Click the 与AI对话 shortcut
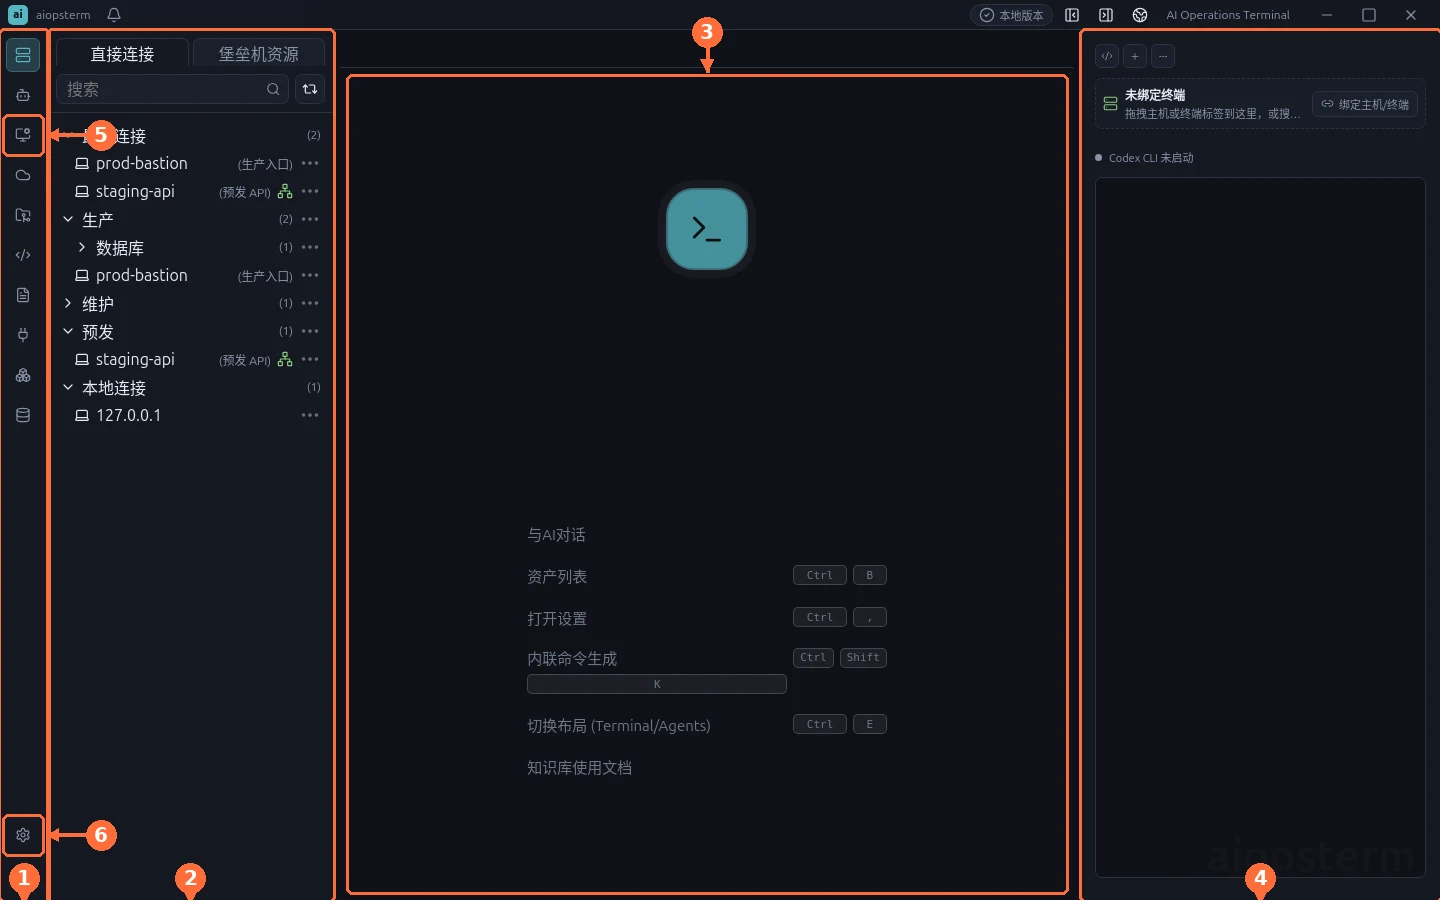 click(556, 535)
